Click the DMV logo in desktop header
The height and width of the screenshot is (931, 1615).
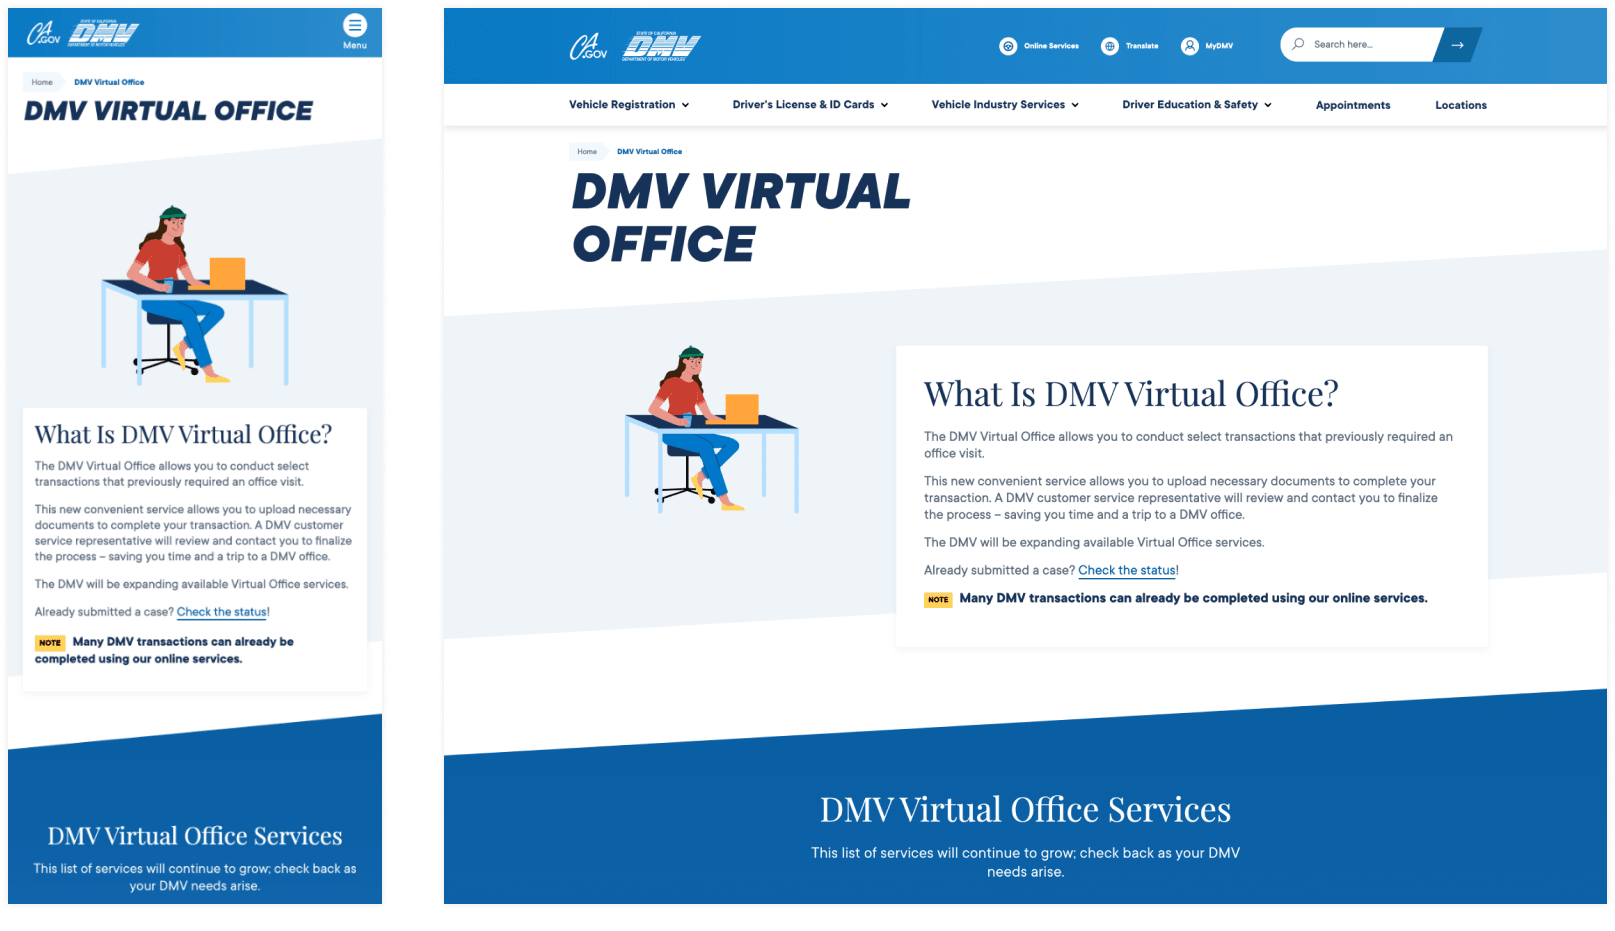point(661,46)
